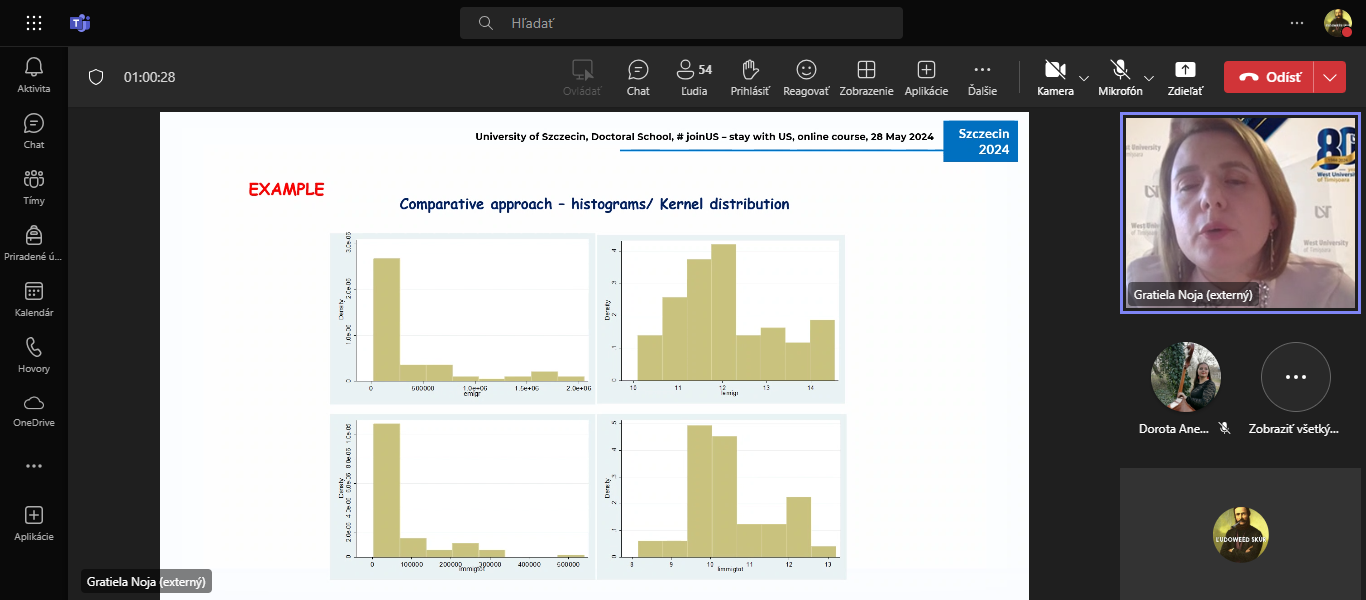Unmute the Mikrofón
This screenshot has width=1366, height=600.
click(x=1120, y=77)
